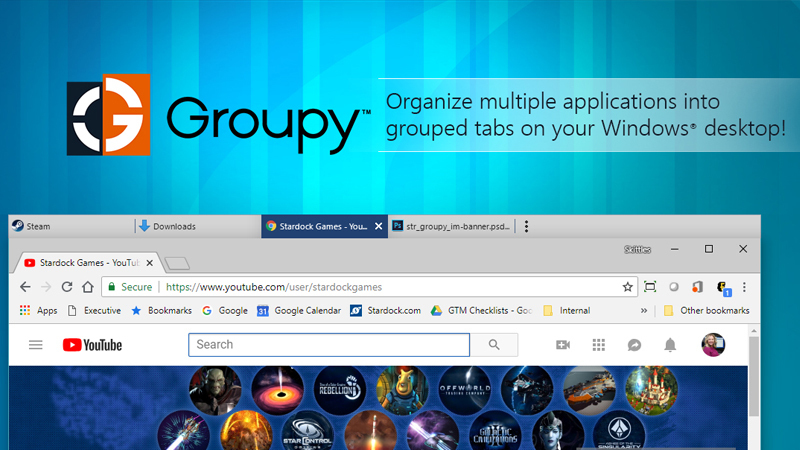Click the extension icon with badge 1

click(x=723, y=288)
